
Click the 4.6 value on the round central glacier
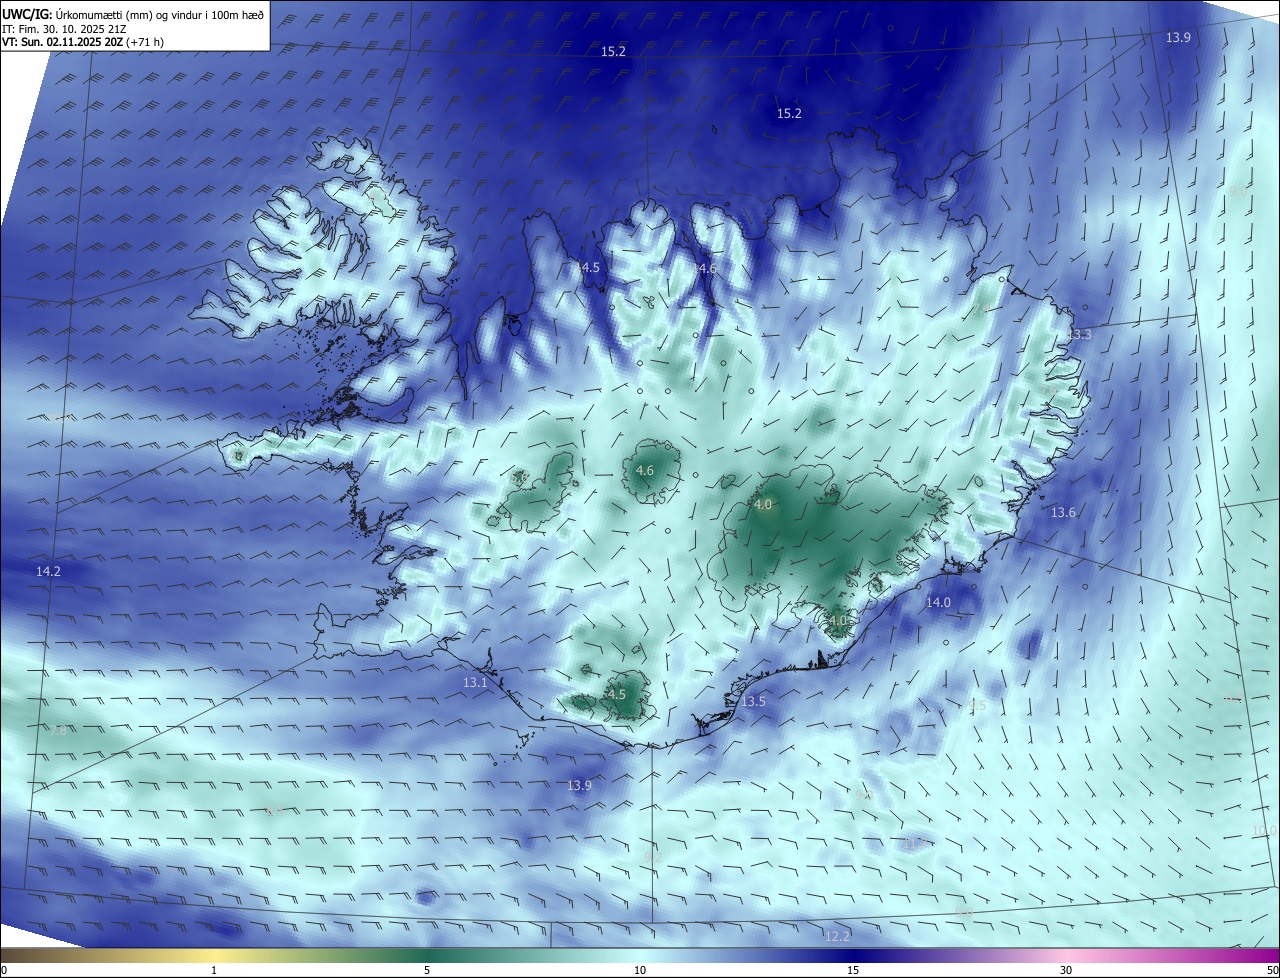click(x=645, y=470)
